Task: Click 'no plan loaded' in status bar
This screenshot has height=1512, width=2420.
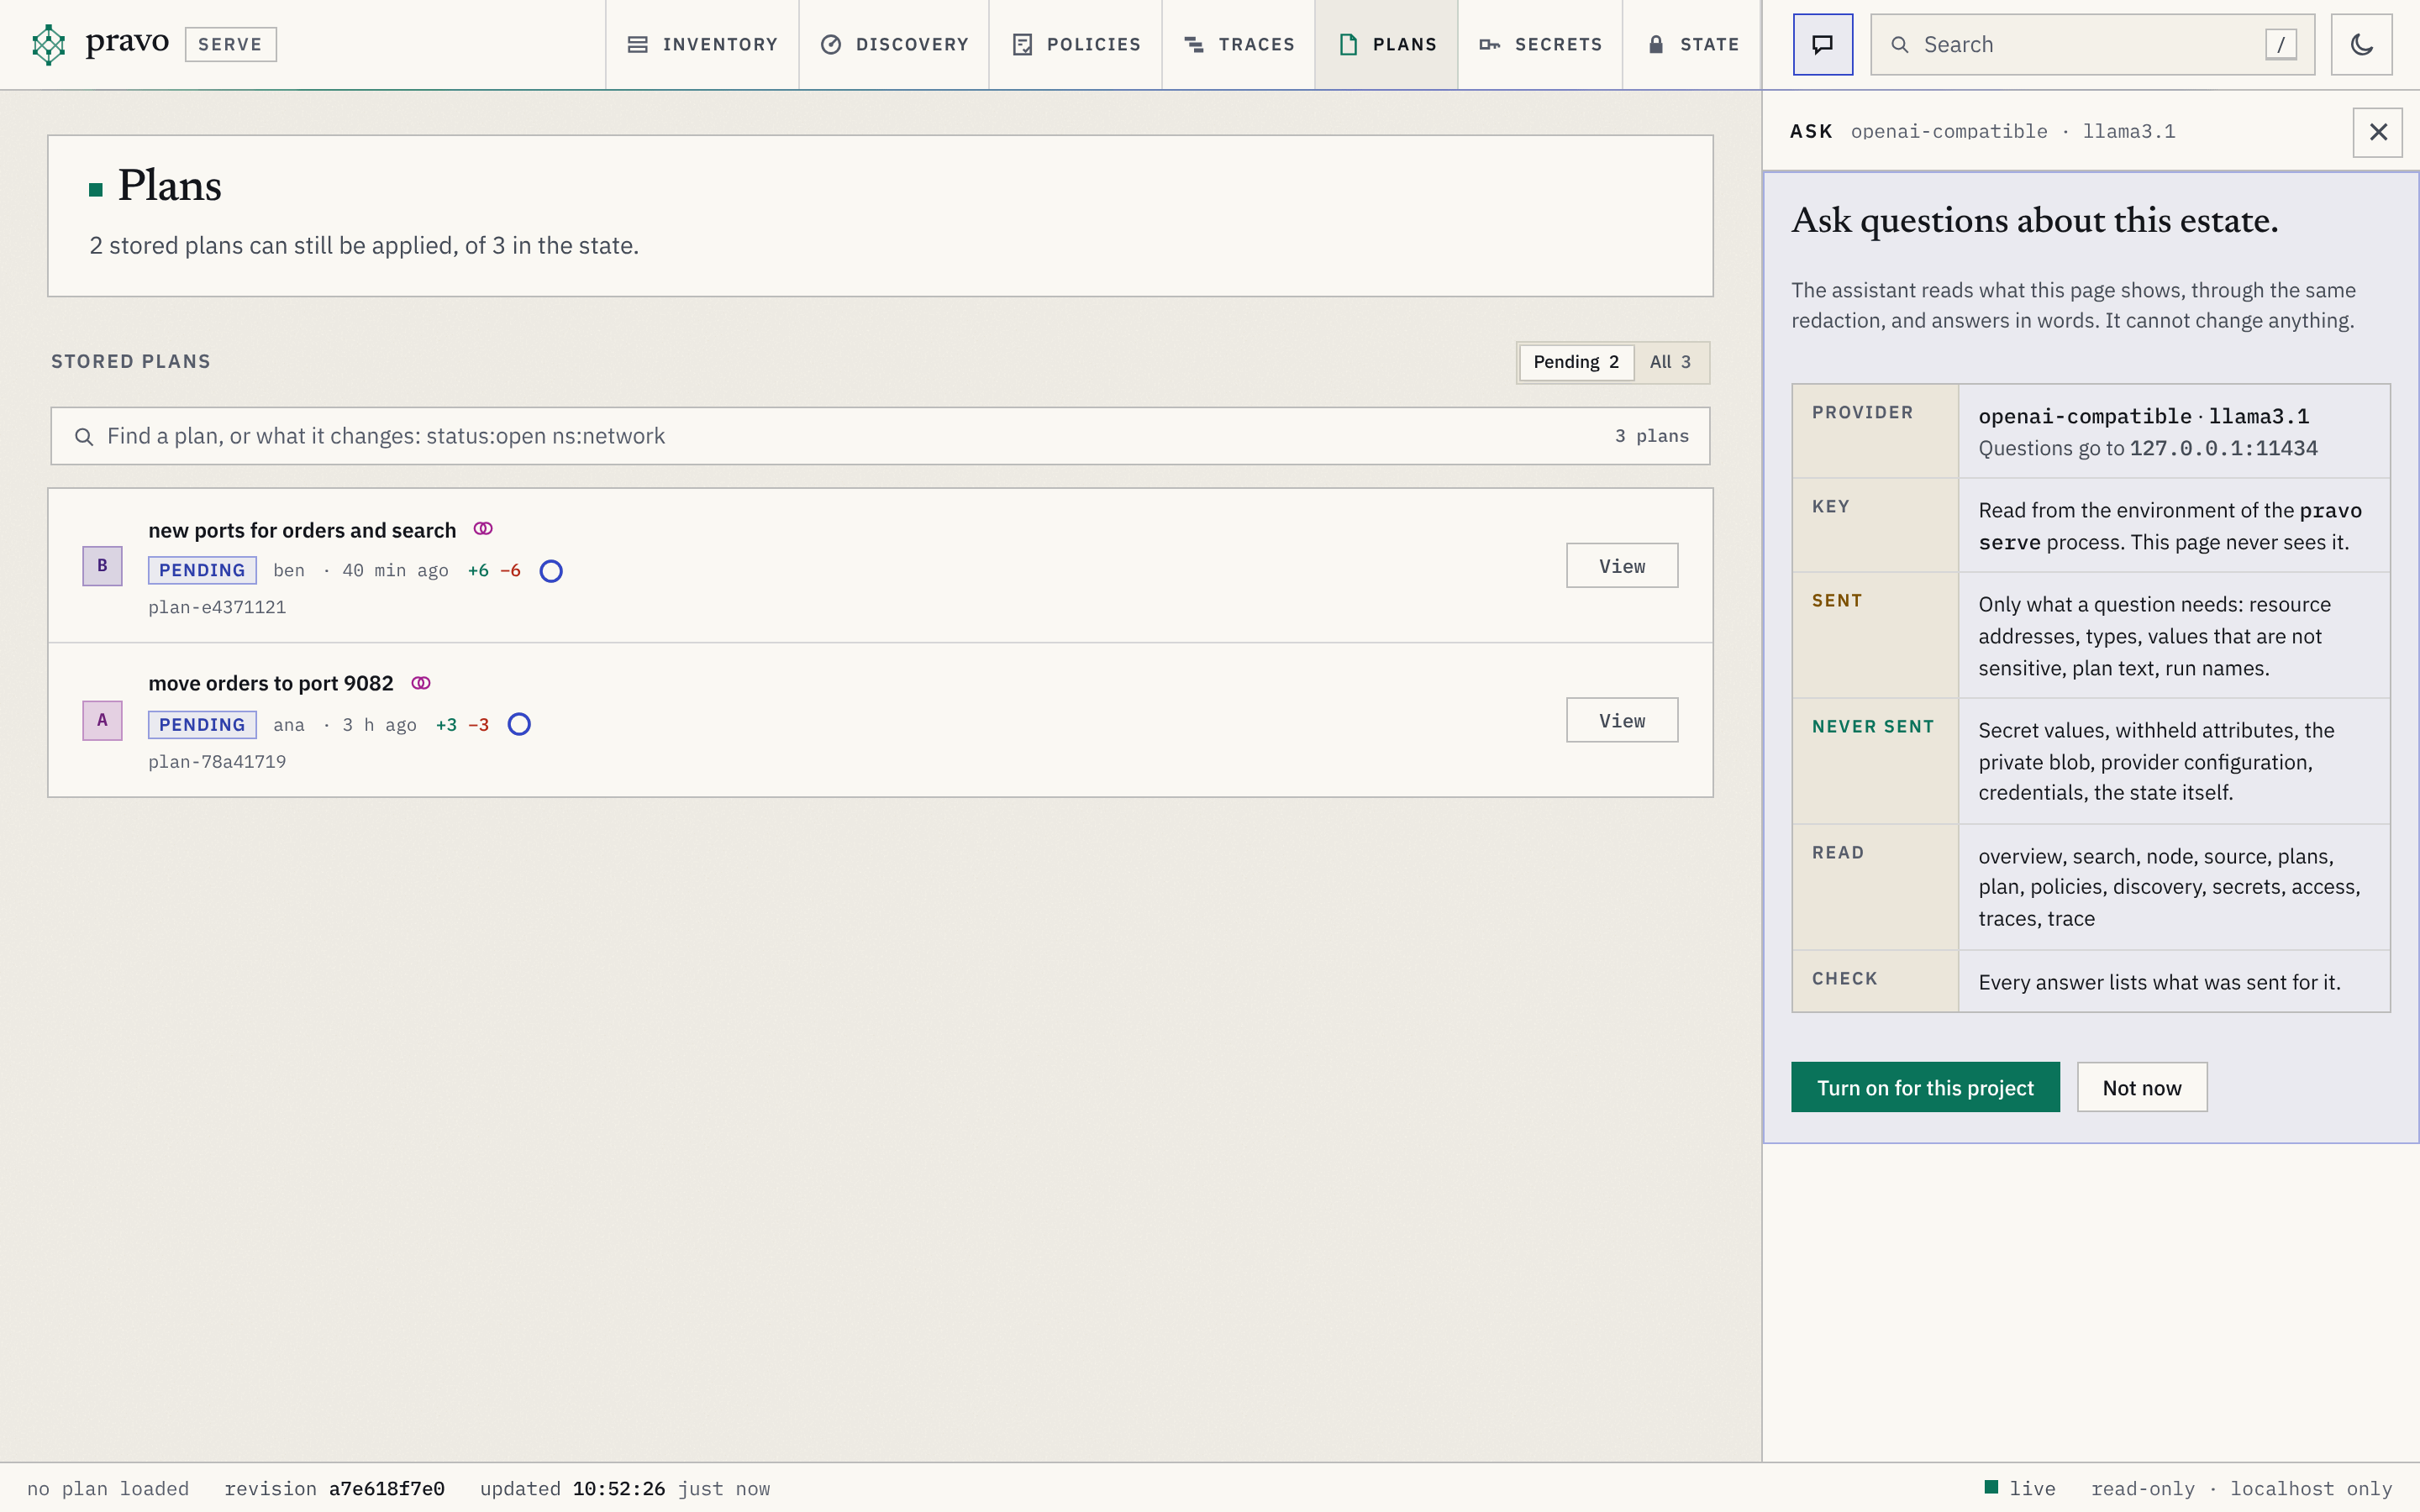Action: [108, 1488]
